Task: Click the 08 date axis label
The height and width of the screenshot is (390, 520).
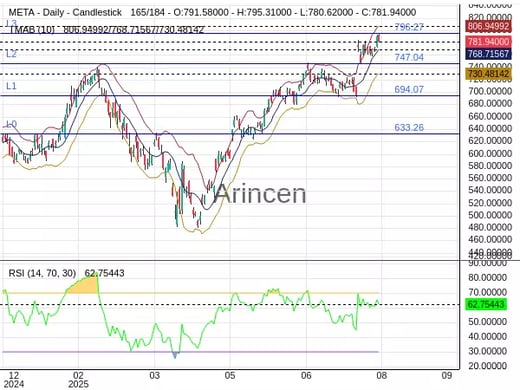Action: coord(382,376)
